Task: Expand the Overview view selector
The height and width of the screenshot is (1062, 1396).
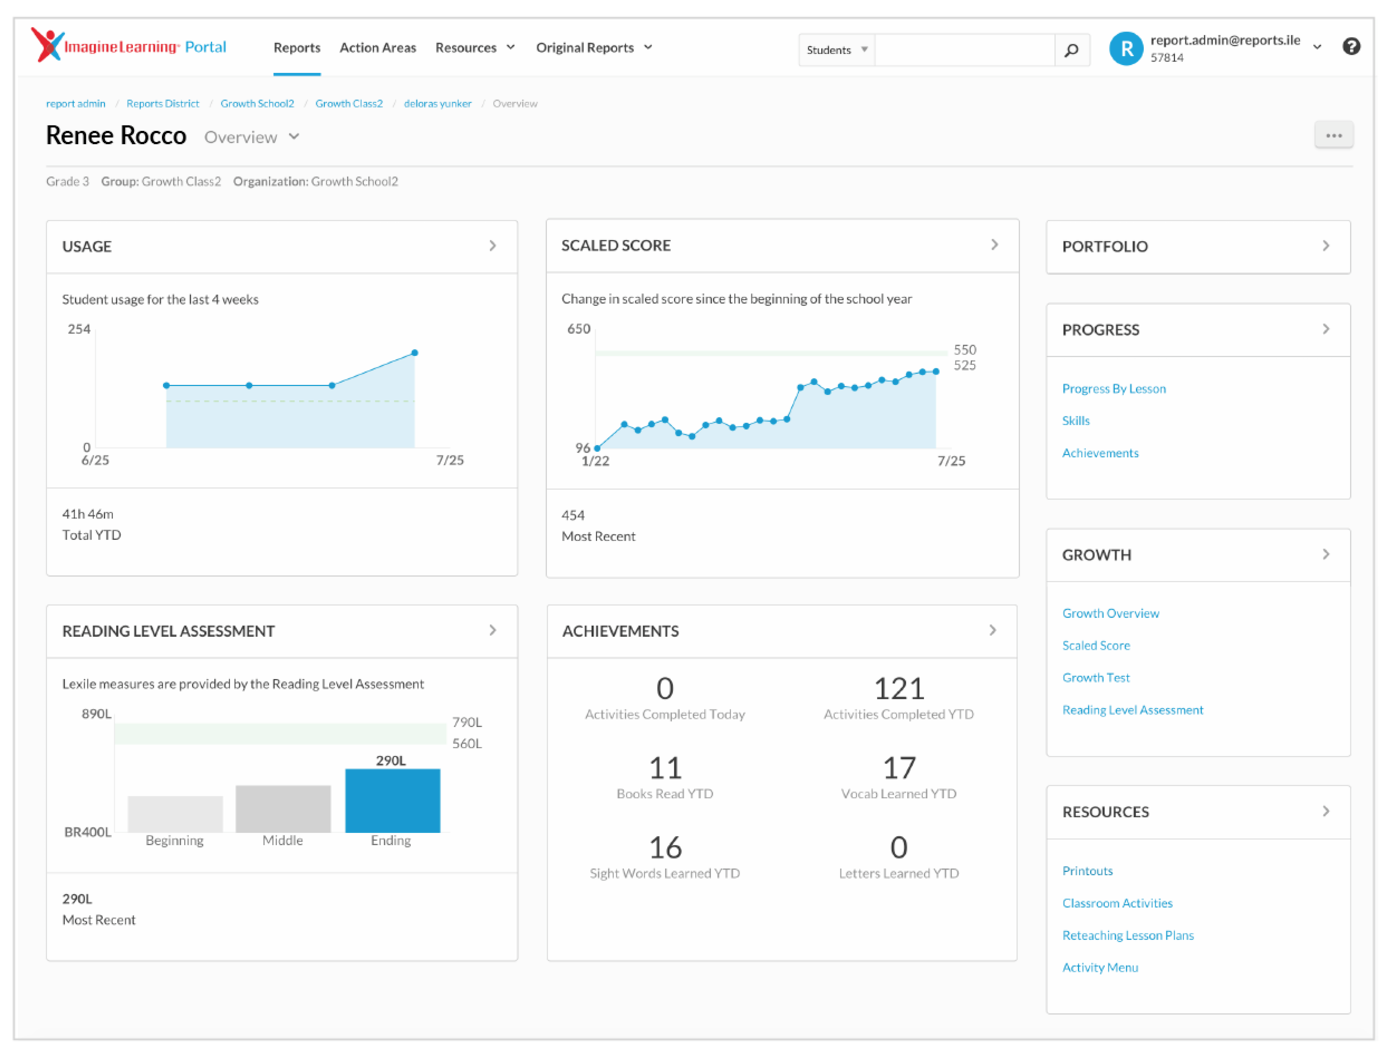Action: 252,137
